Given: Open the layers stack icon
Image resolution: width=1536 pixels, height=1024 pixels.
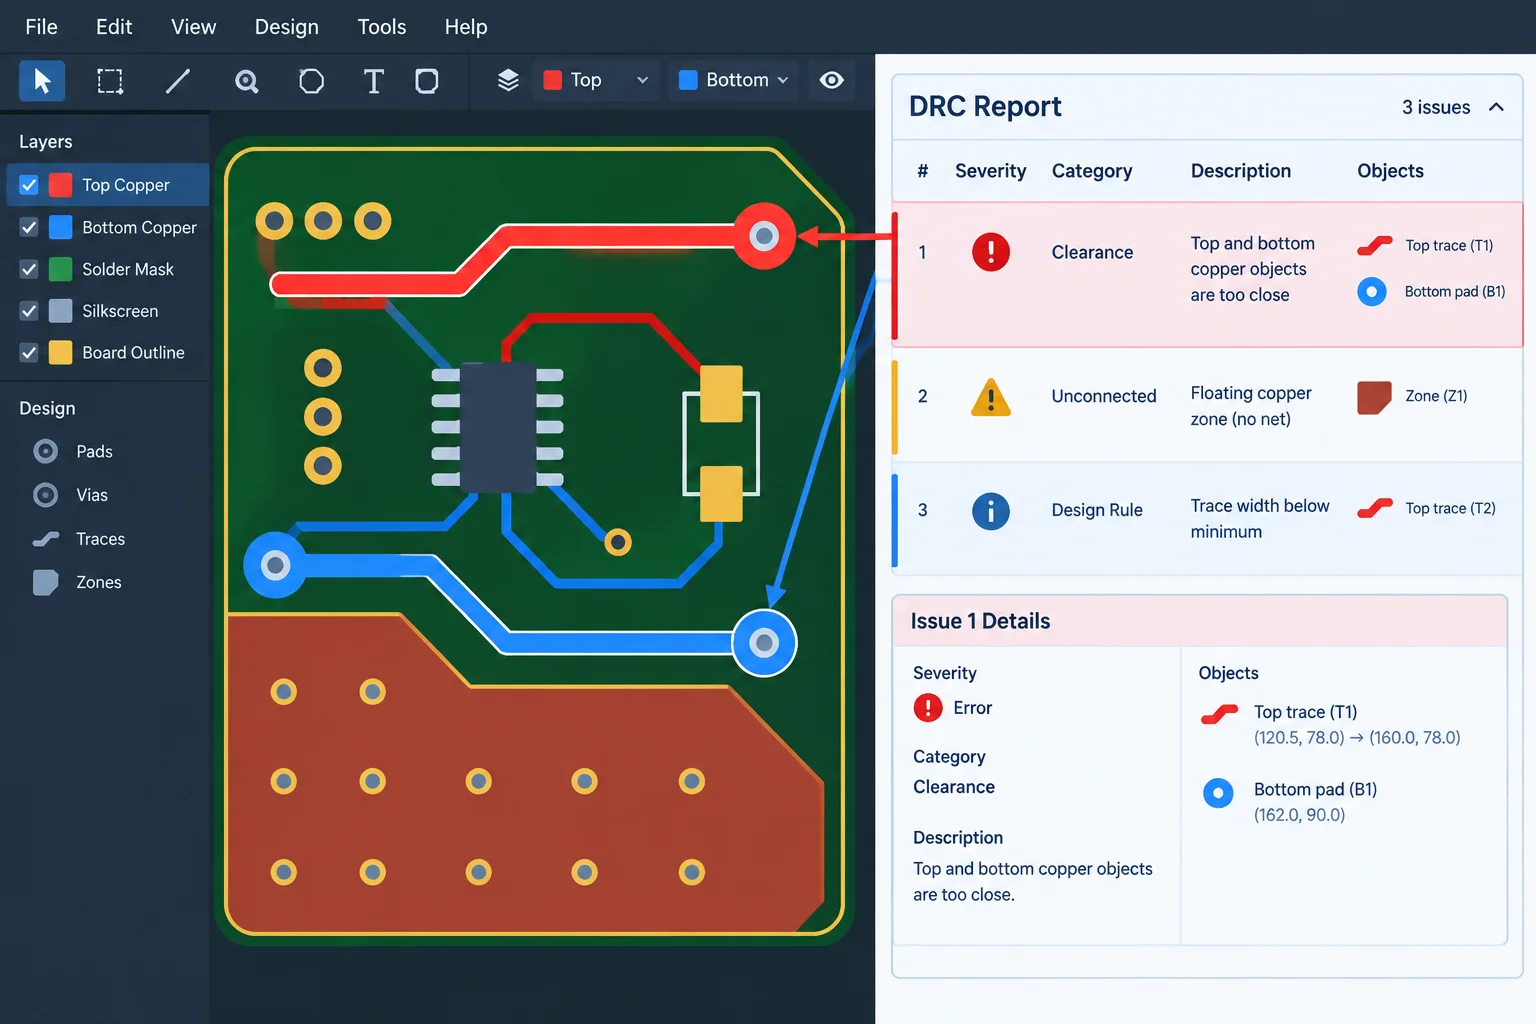Looking at the screenshot, I should (508, 80).
